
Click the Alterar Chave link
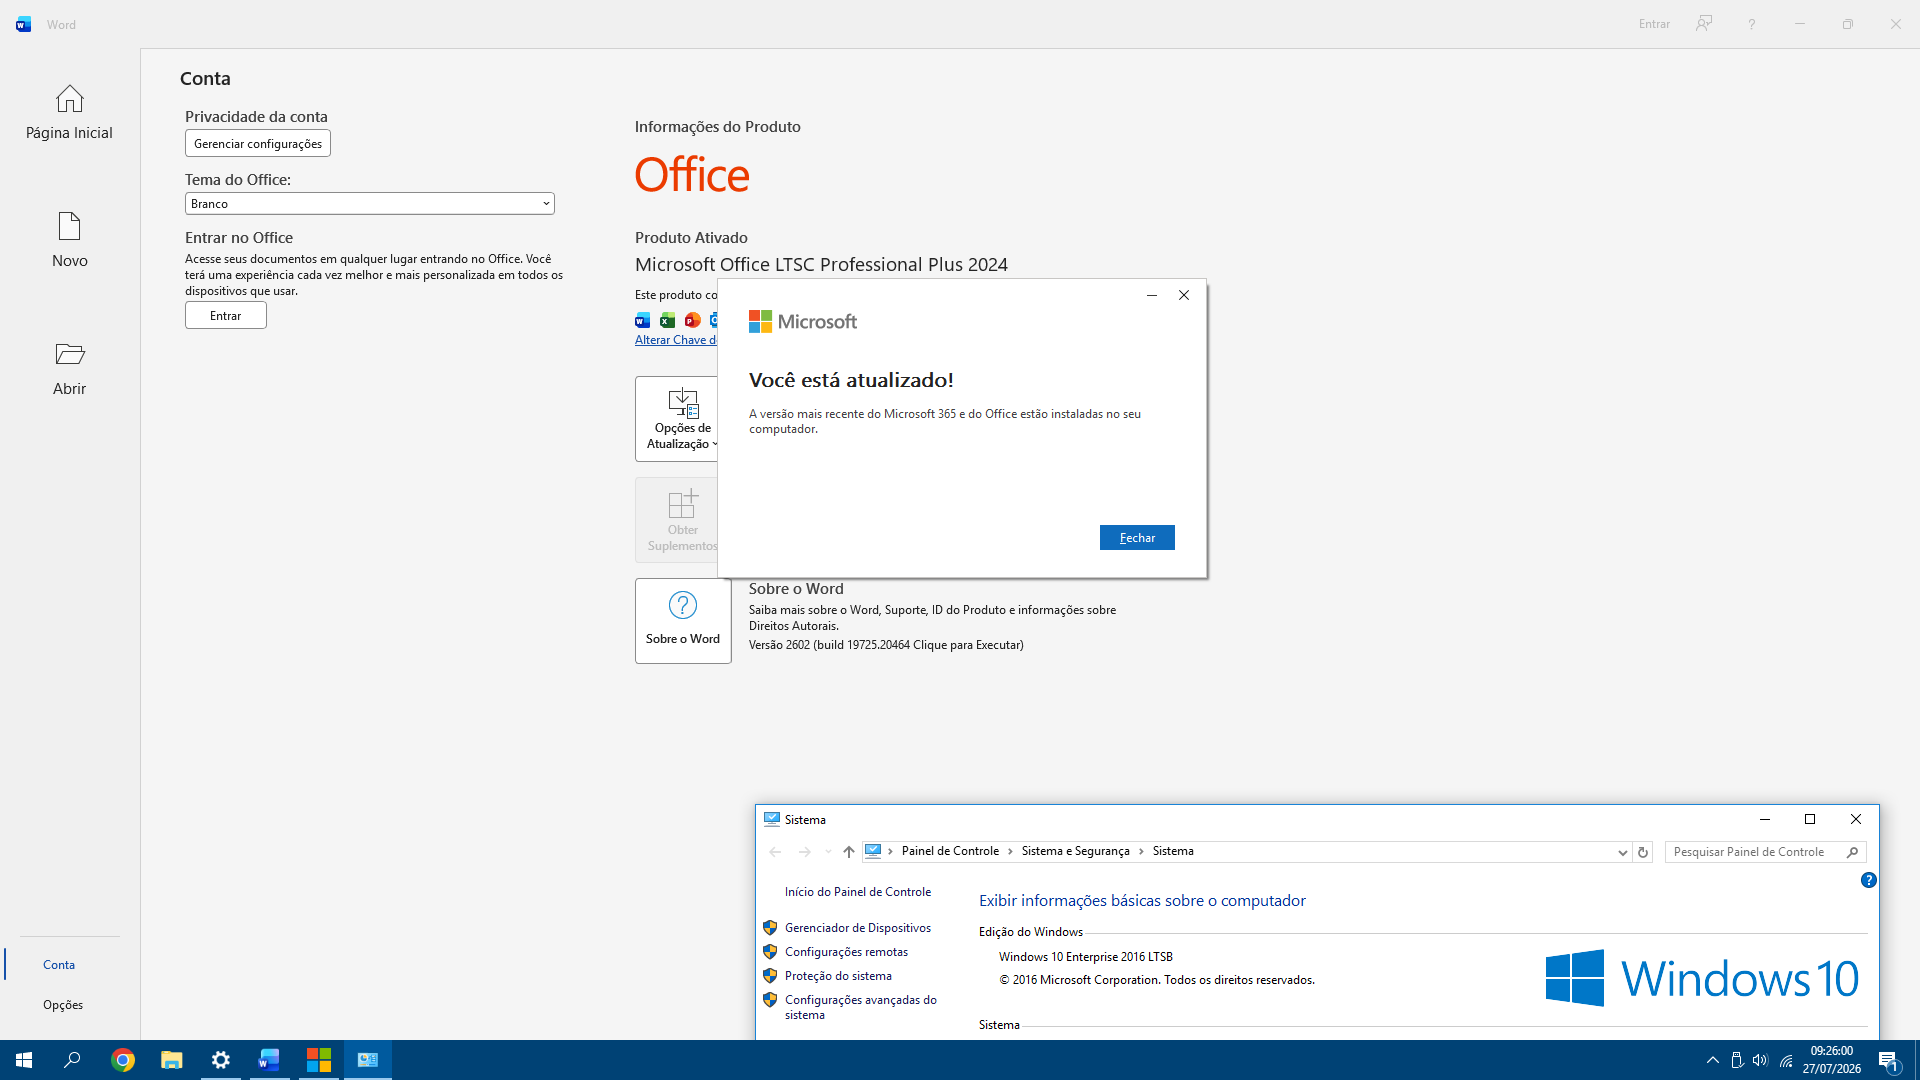pos(676,340)
